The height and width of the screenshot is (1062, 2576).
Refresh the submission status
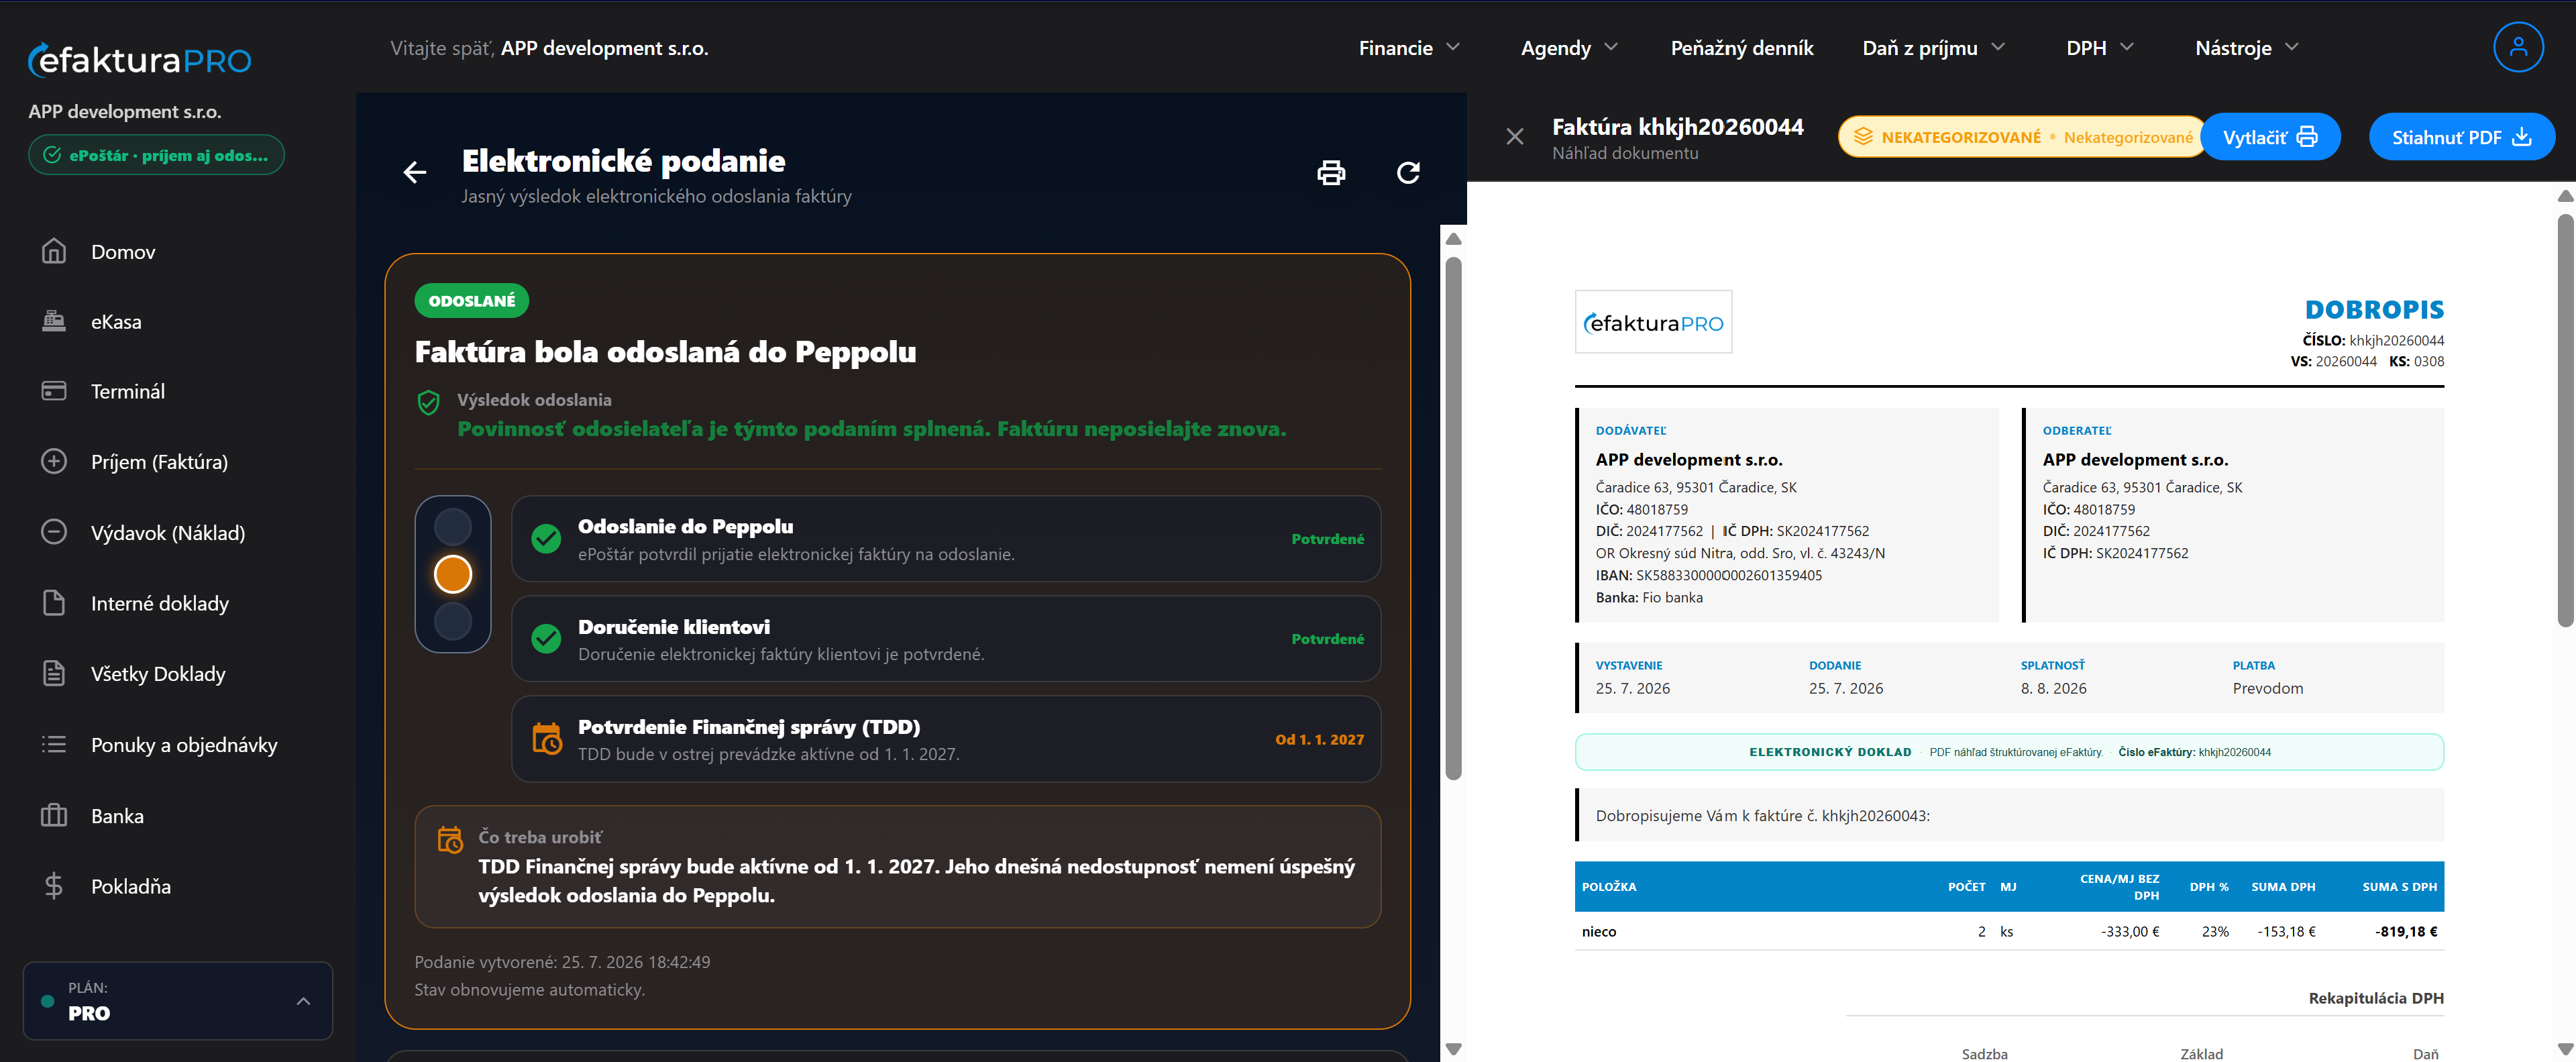tap(1408, 173)
